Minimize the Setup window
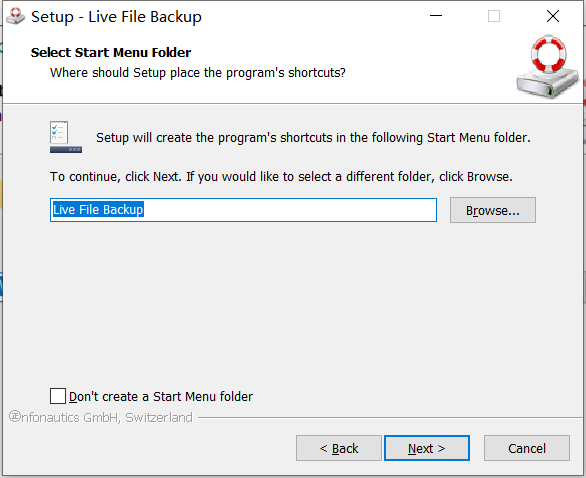Image resolution: width=586 pixels, height=478 pixels. (436, 16)
